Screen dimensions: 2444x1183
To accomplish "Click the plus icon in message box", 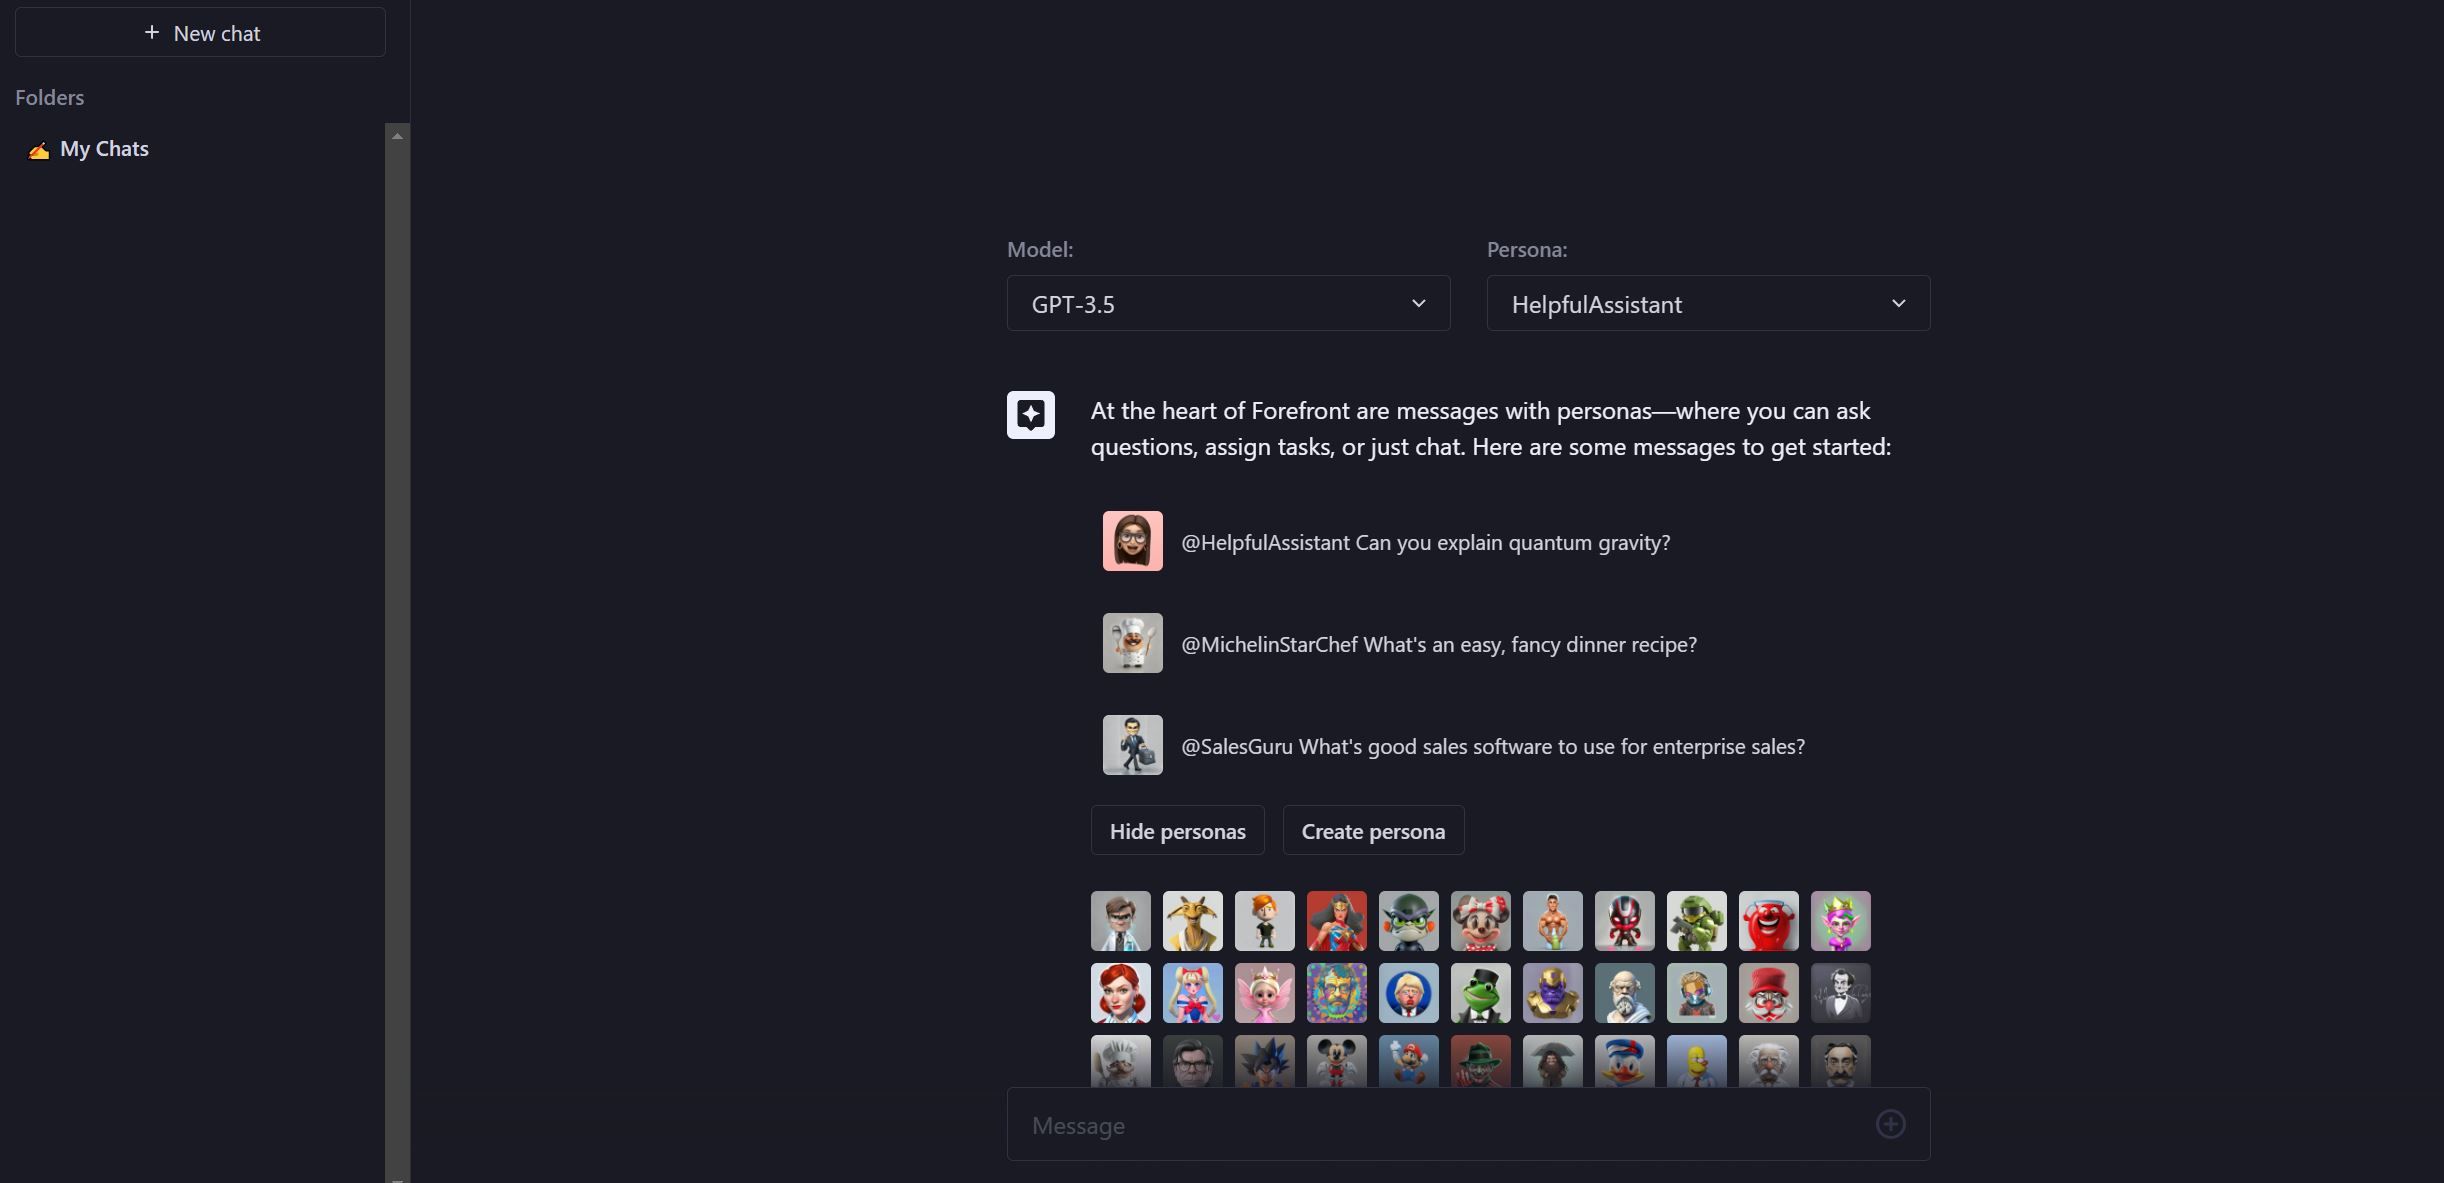I will (x=1890, y=1124).
